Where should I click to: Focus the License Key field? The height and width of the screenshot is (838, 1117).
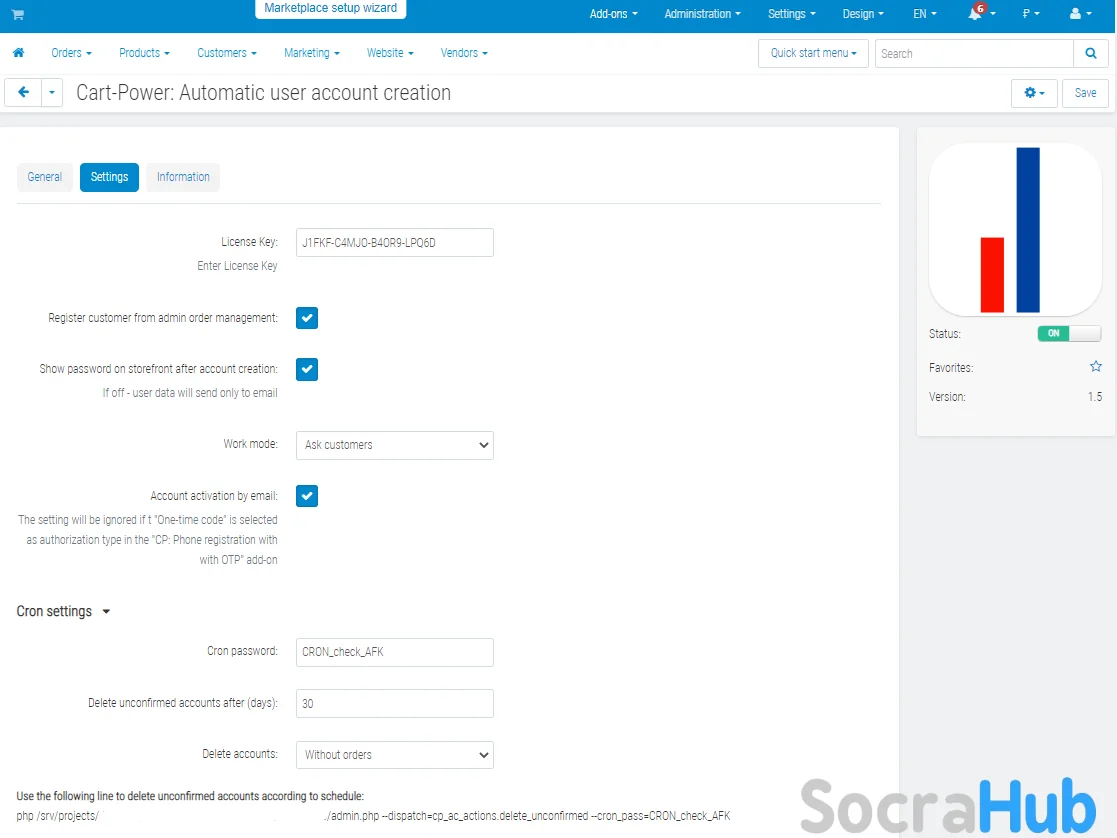[395, 243]
